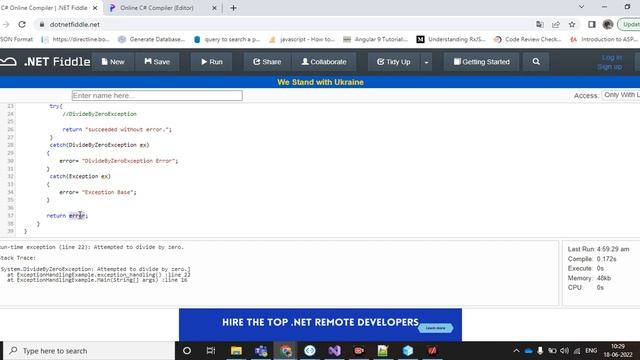This screenshot has height=360, width=640.
Task: Click the browser Update button
Action: [x=629, y=24]
